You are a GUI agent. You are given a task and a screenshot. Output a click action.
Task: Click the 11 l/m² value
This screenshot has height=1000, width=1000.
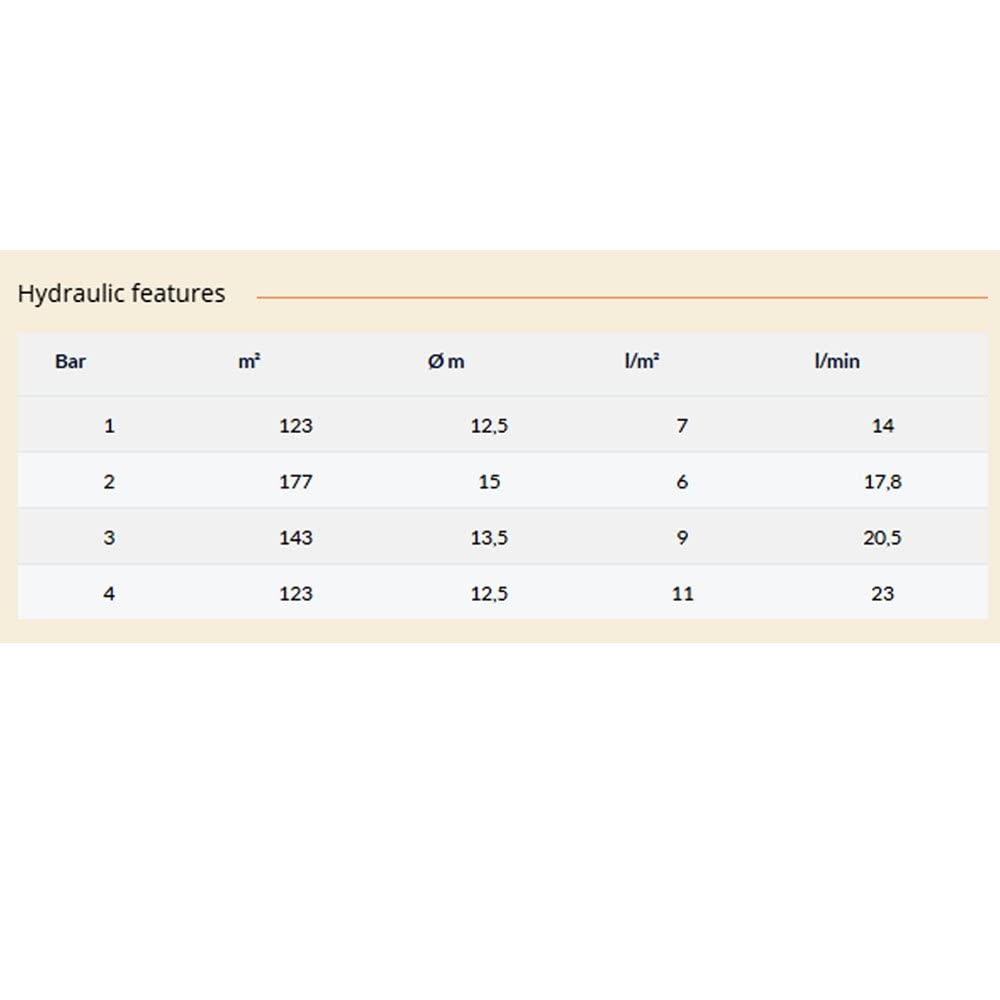click(x=683, y=594)
